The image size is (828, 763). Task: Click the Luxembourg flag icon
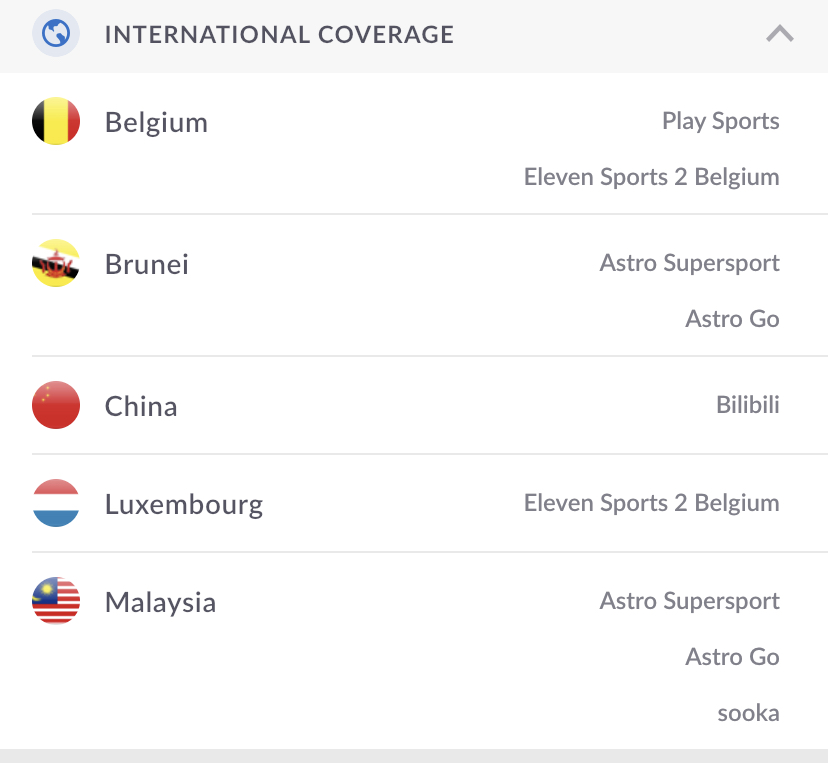click(56, 504)
